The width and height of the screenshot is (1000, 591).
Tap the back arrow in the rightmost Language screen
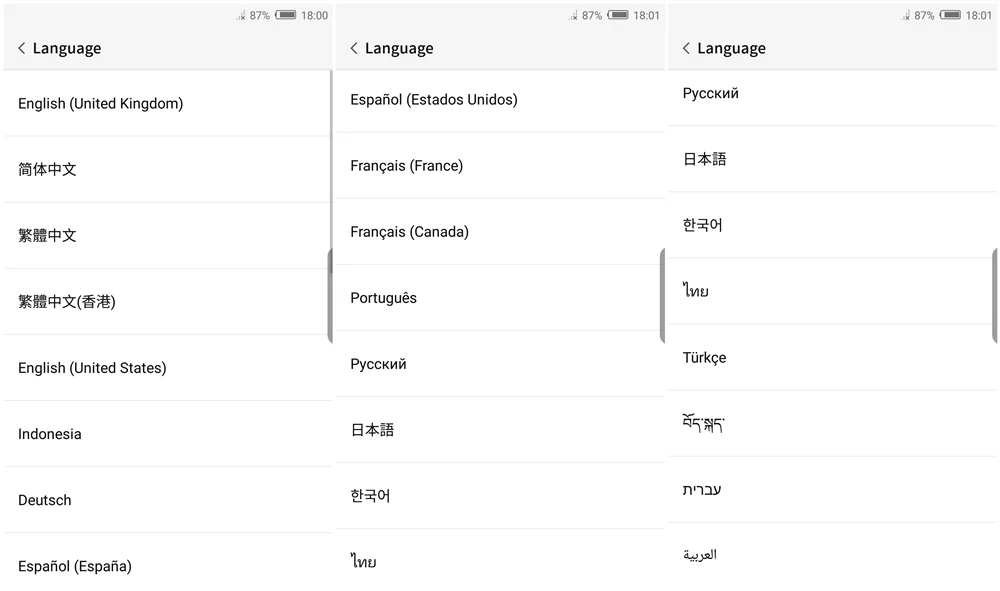(x=686, y=48)
